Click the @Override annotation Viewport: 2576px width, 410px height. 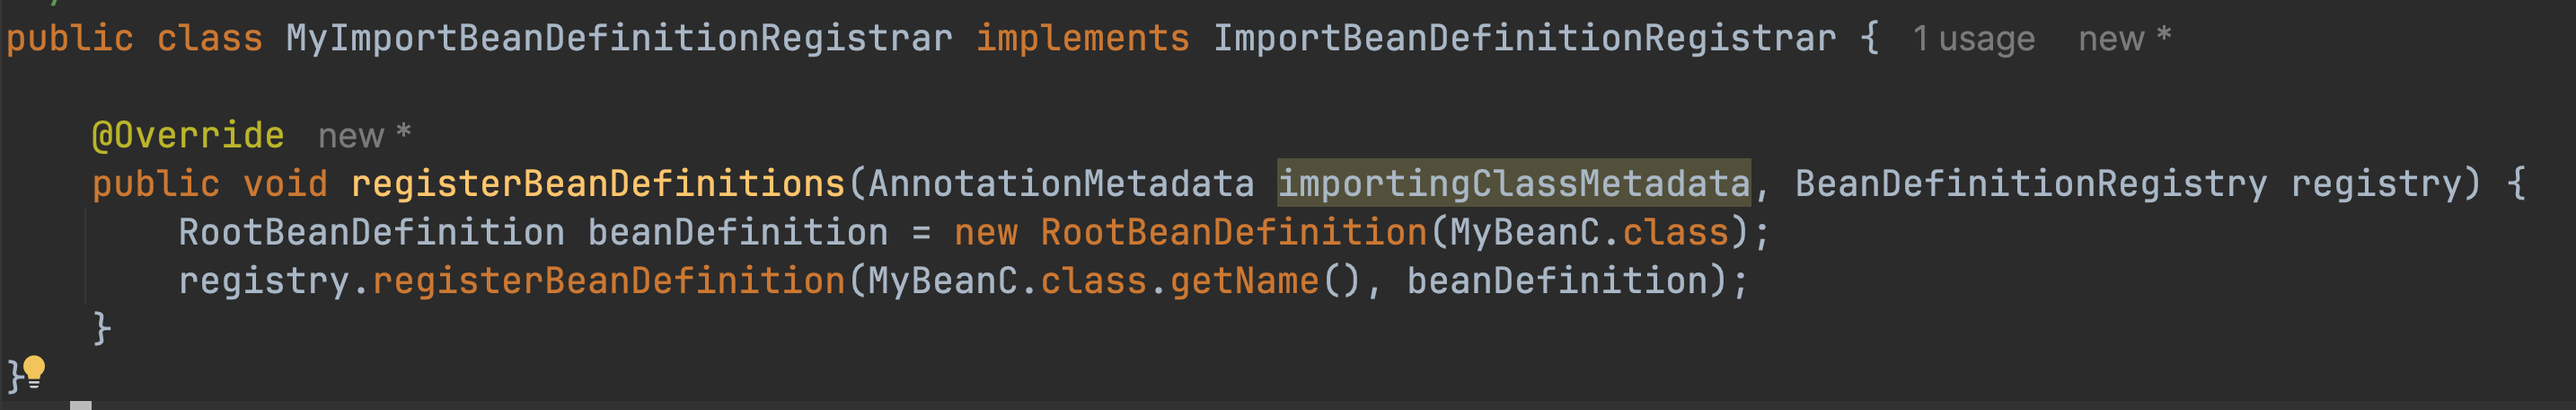[187, 135]
